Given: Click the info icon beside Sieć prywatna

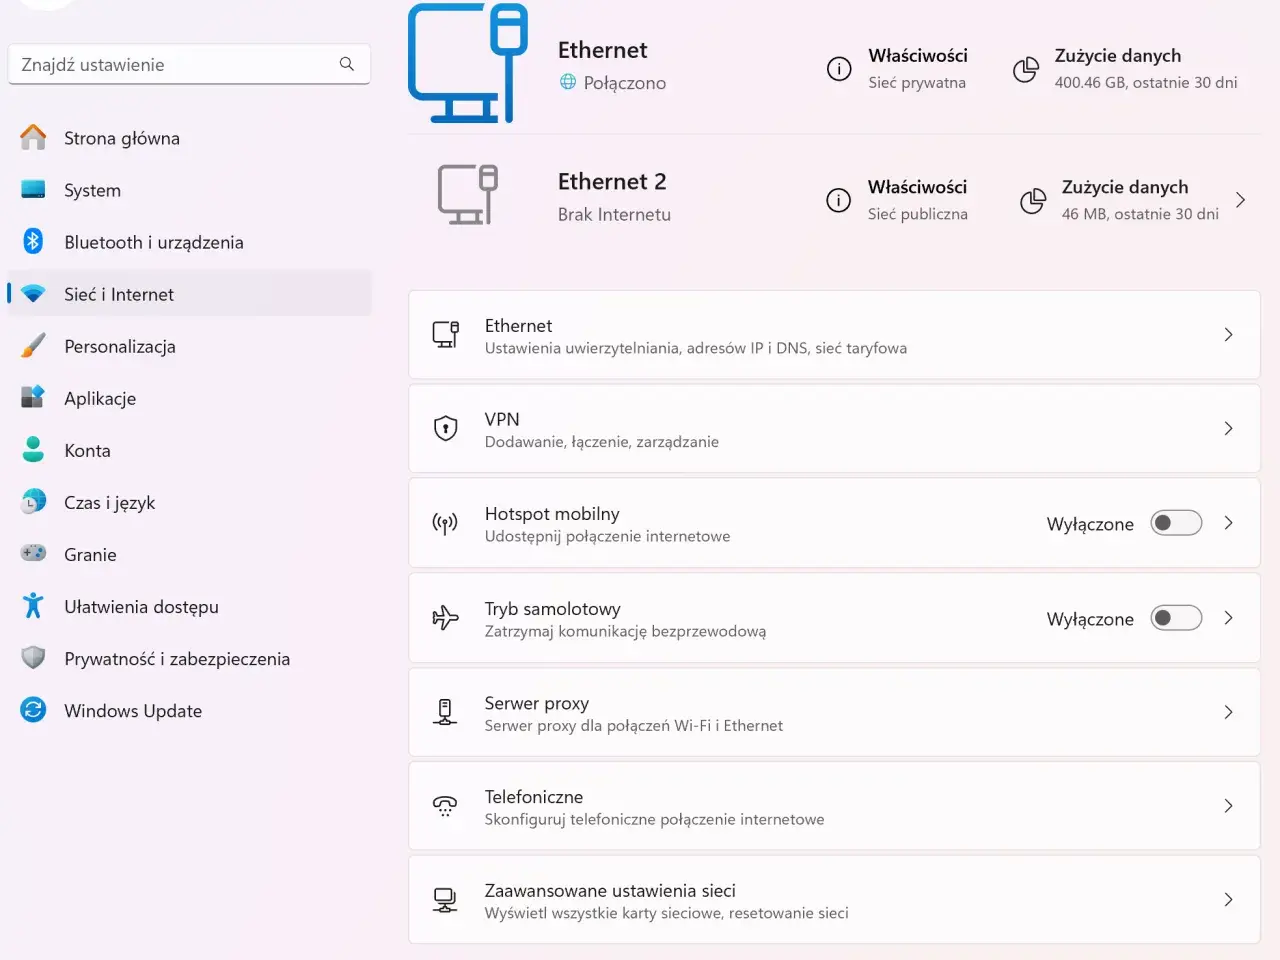Looking at the screenshot, I should (x=839, y=68).
